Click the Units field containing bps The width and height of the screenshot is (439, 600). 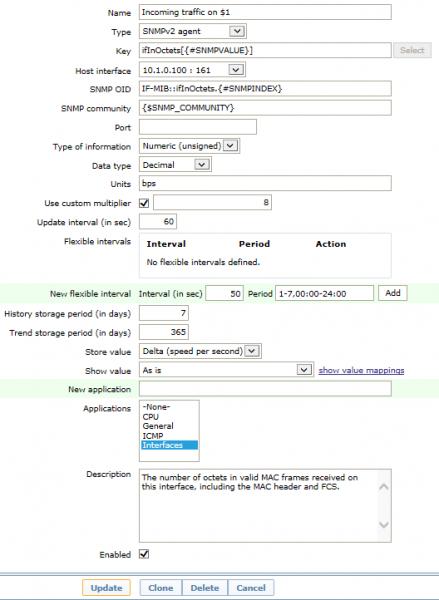(265, 183)
